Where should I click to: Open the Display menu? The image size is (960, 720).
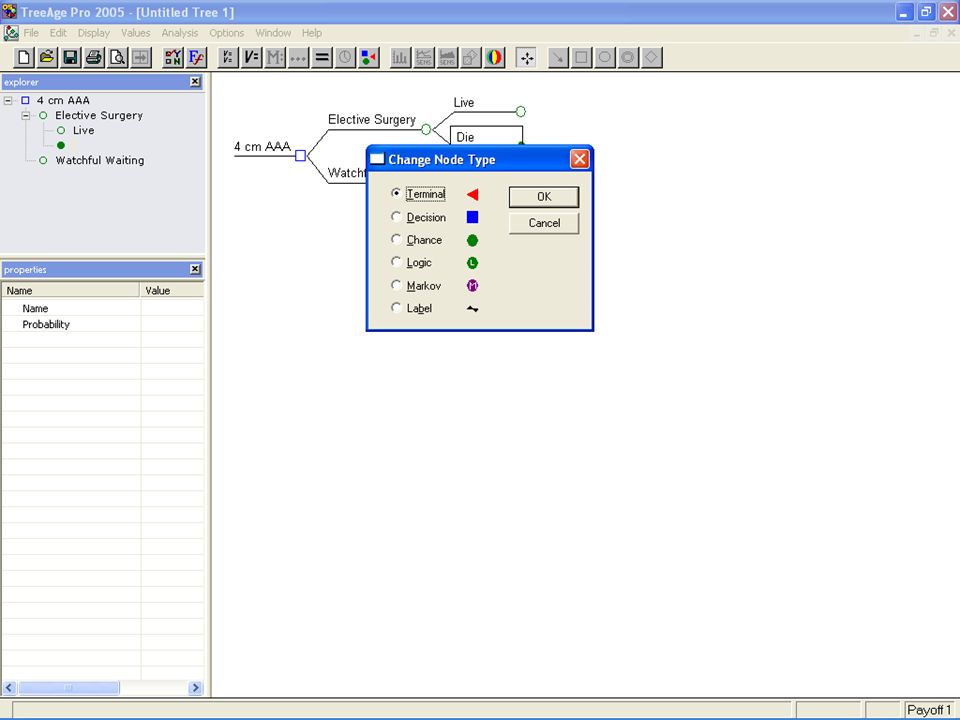coord(94,33)
